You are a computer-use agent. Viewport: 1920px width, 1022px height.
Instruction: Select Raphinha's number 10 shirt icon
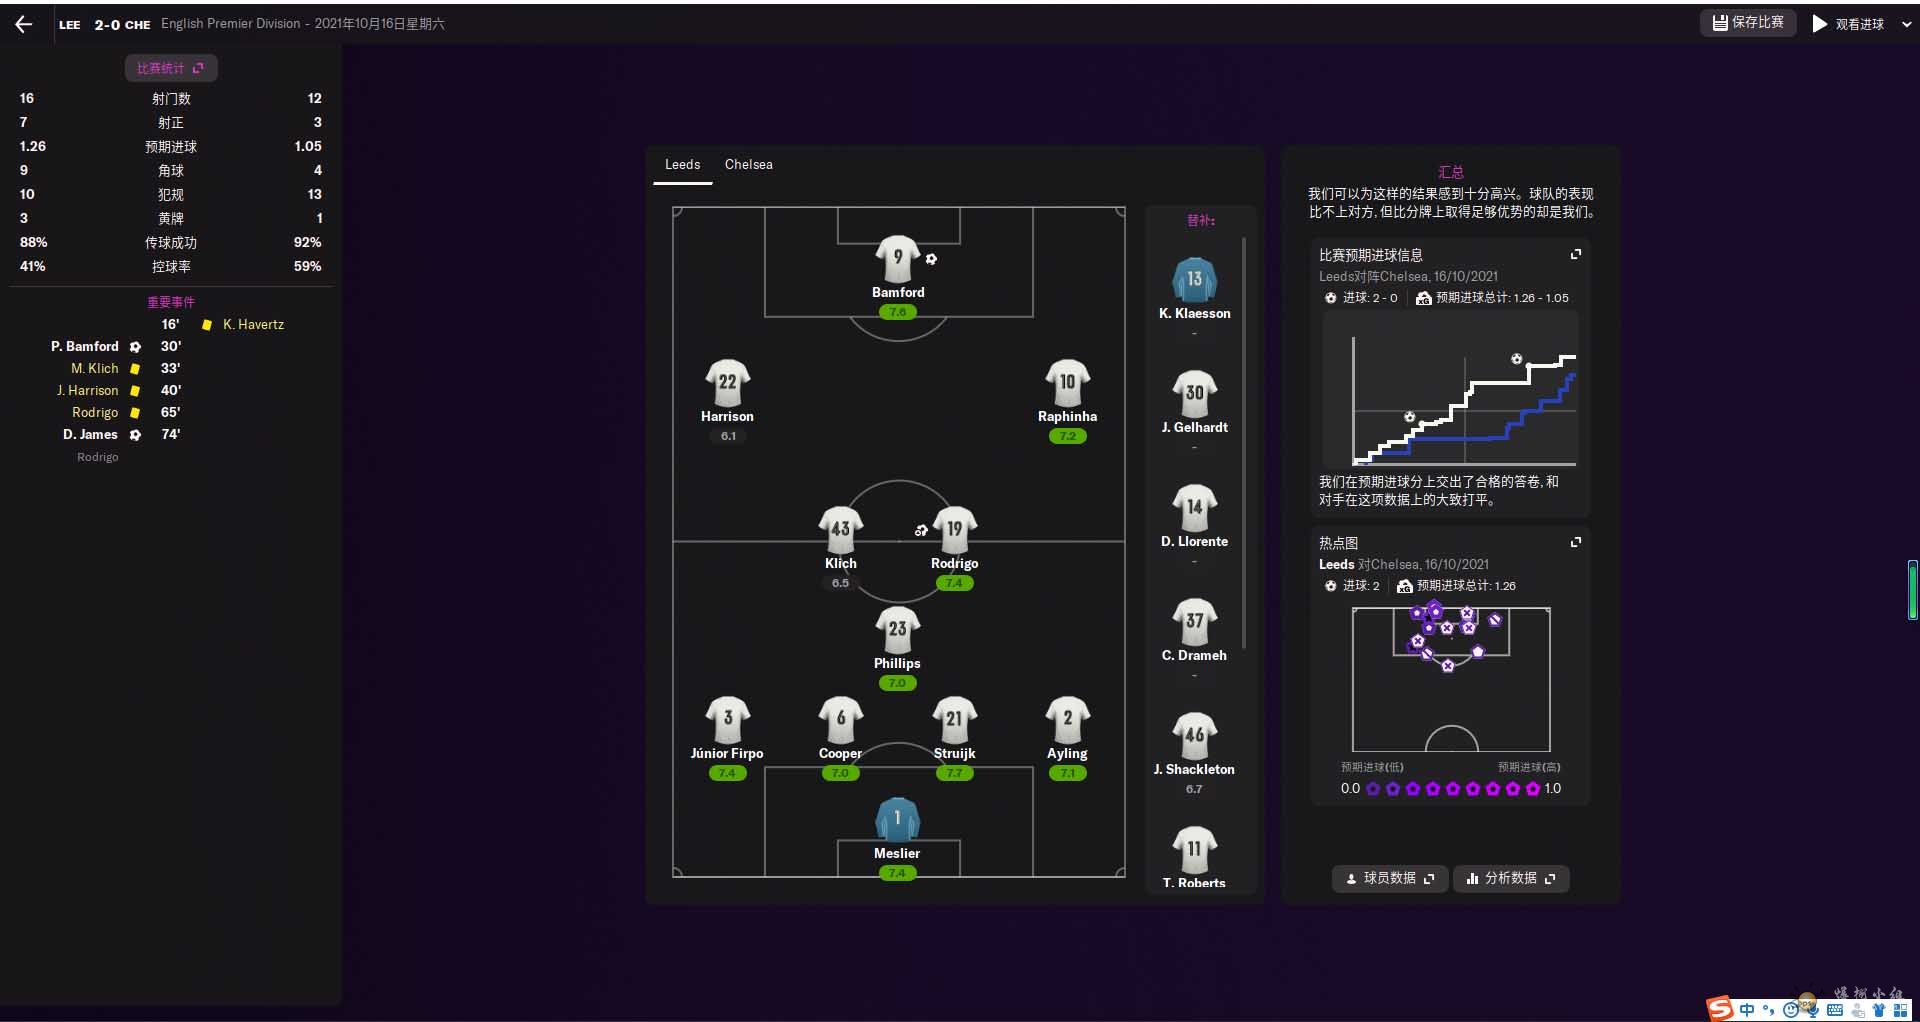[1067, 384]
